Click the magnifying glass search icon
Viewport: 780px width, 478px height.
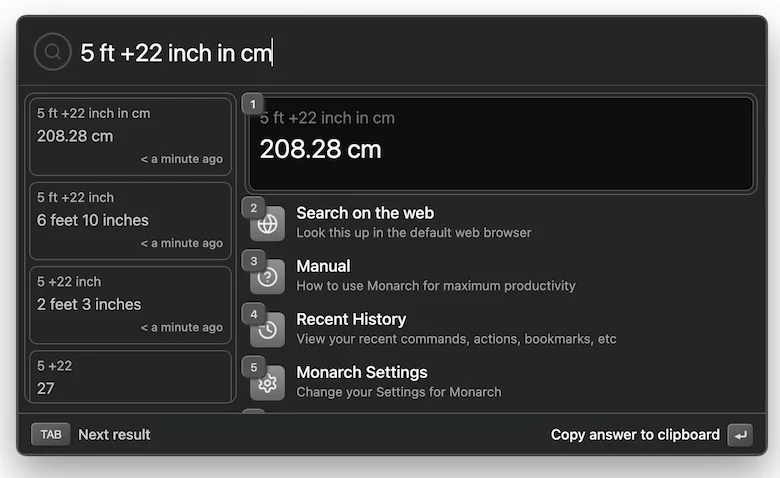[52, 51]
